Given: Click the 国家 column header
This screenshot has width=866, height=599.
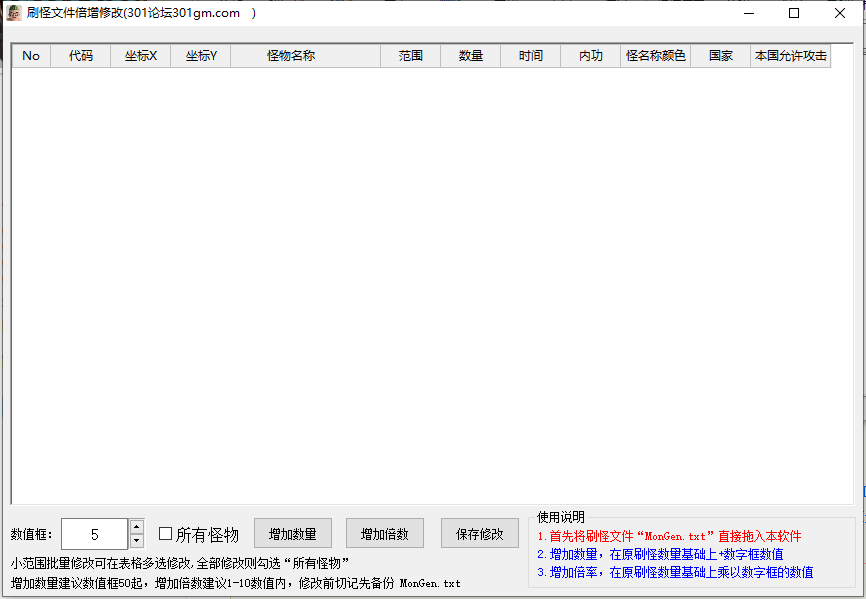Looking at the screenshot, I should 721,56.
